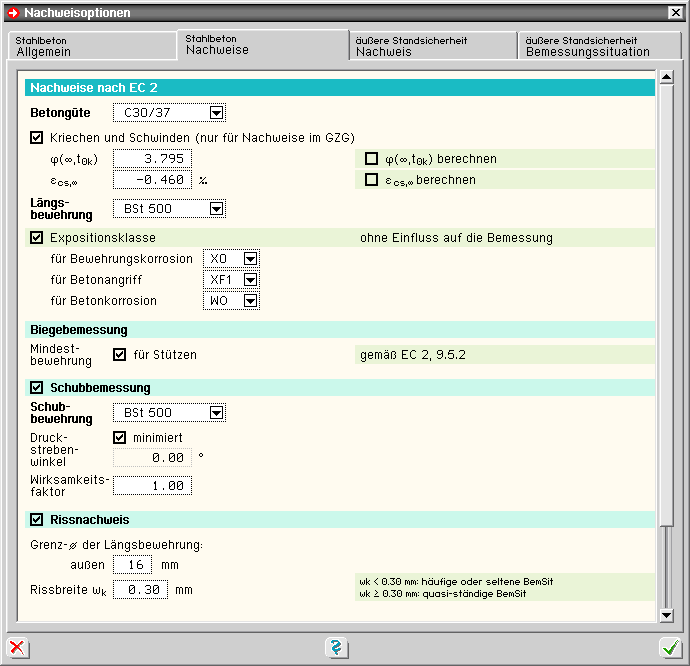Open the Betongüte C30/37 dropdown
This screenshot has height=666, width=690.
point(216,113)
